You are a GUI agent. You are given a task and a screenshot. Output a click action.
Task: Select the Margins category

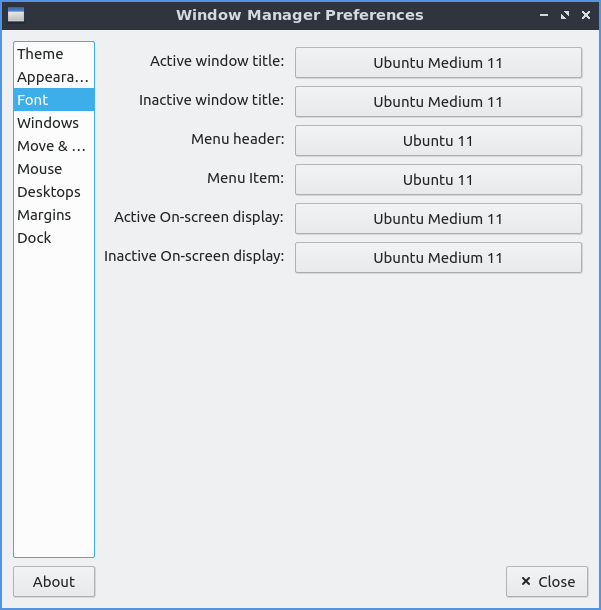pyautogui.click(x=44, y=215)
